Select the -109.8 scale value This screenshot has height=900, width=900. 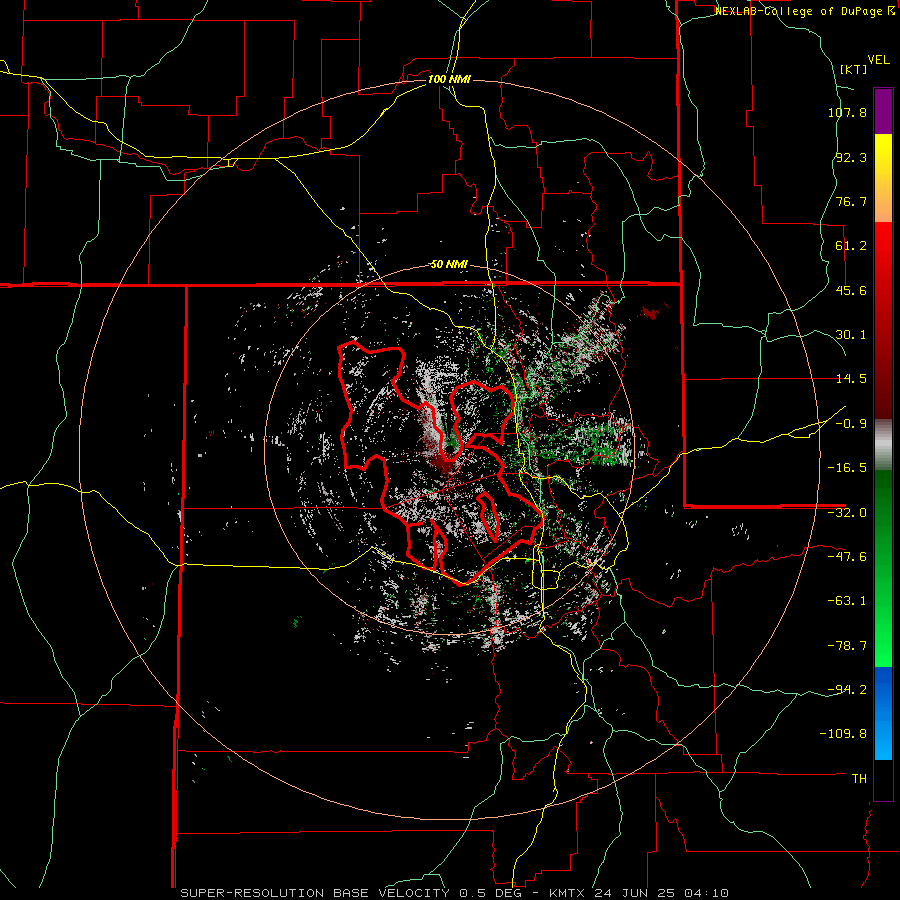point(843,734)
